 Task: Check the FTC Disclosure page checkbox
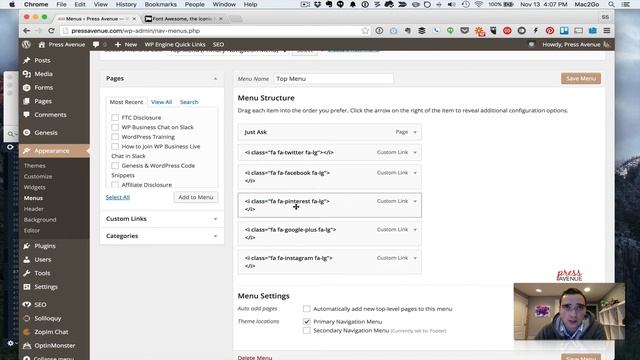(115, 118)
